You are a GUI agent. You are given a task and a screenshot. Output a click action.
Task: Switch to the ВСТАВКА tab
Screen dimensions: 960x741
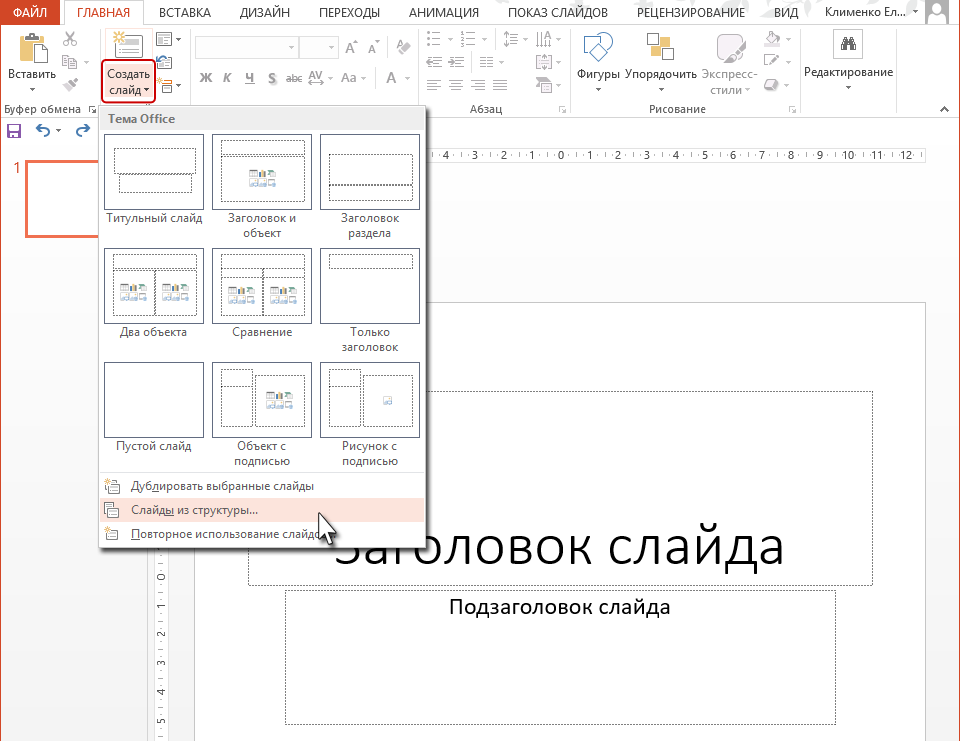coord(185,12)
